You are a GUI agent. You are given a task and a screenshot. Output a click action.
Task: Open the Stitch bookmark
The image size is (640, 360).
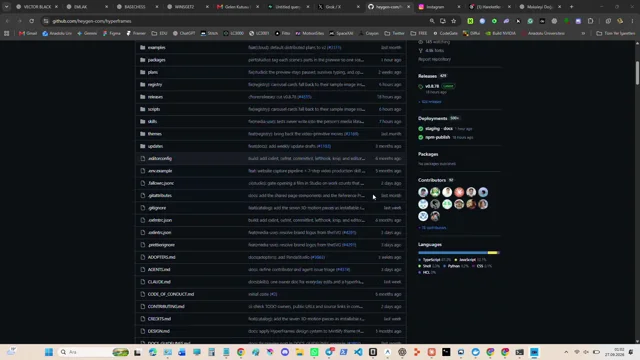(209, 33)
